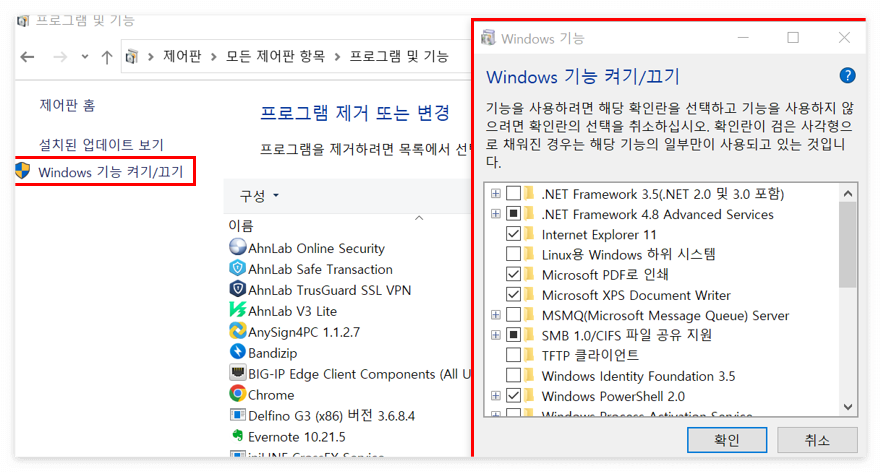
Task: Select the Evernote 10.21.5 entry text
Action: [297, 437]
